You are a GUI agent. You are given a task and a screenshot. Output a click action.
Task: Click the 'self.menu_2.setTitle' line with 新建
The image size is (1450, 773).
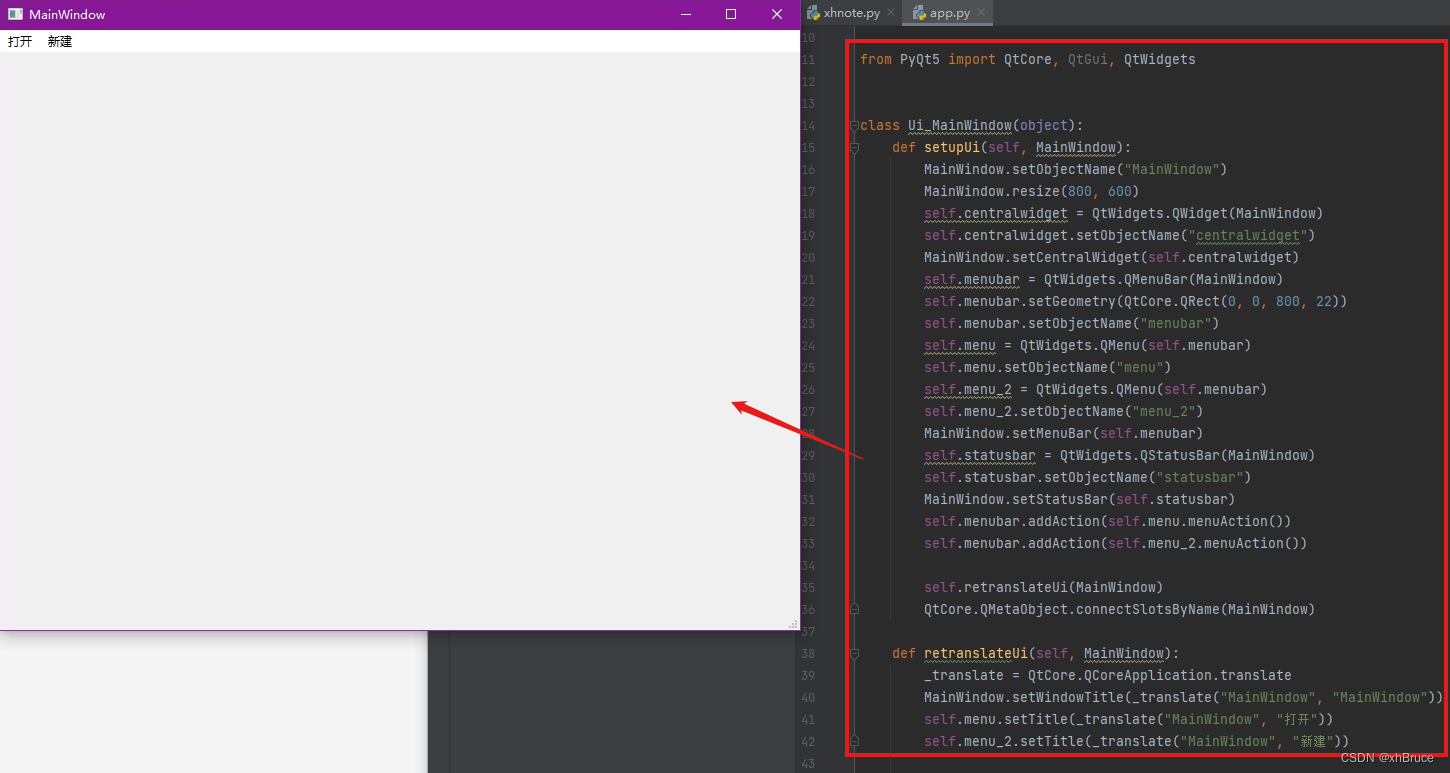click(1137, 741)
